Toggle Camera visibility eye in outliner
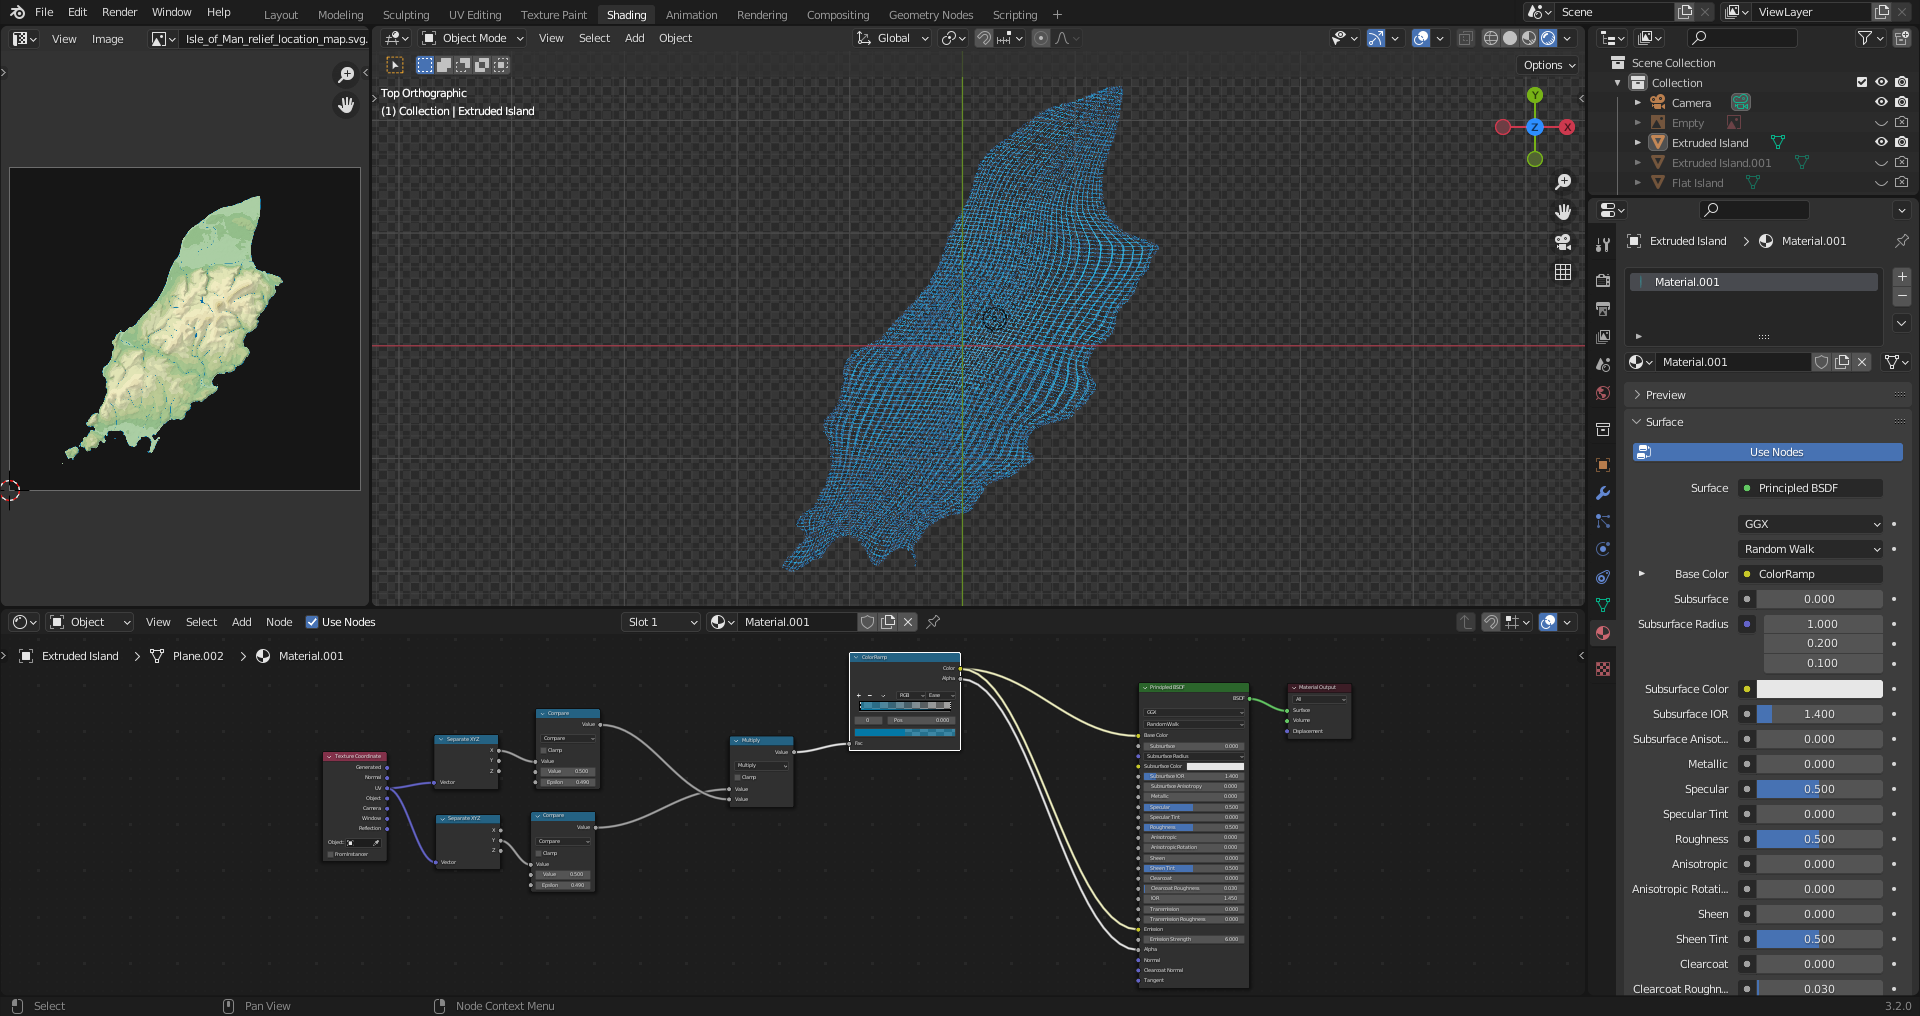 tap(1880, 103)
